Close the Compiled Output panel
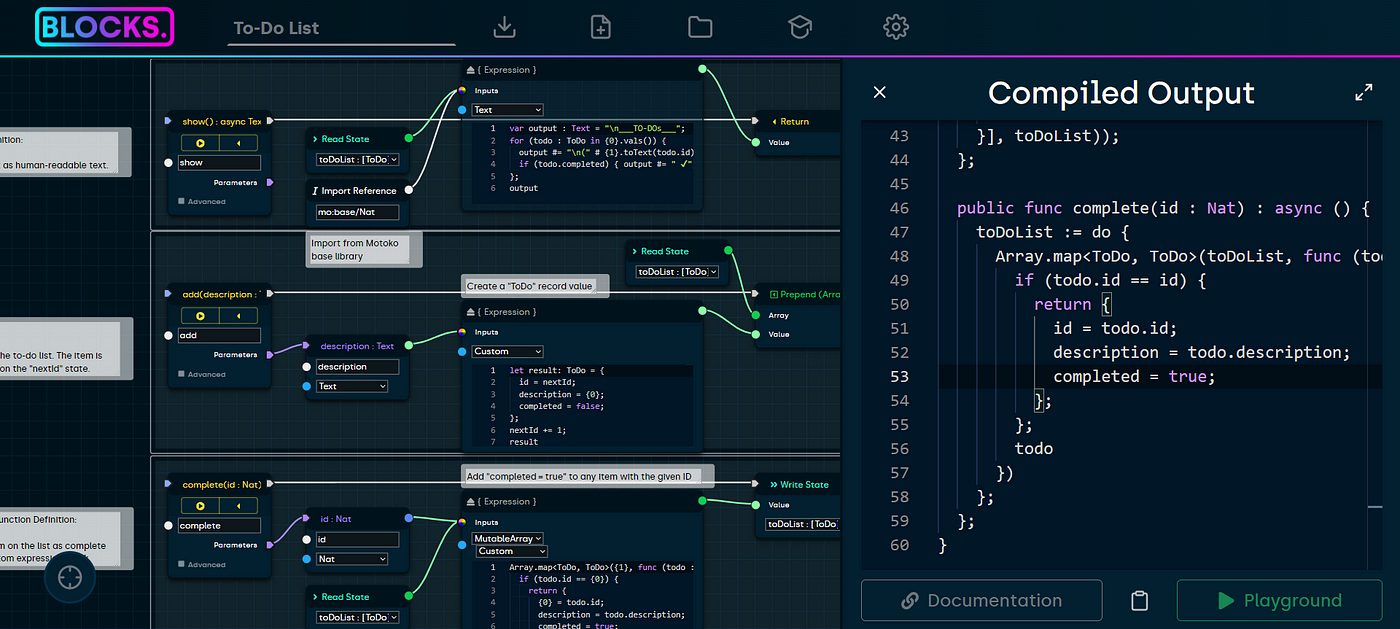This screenshot has height=629, width=1400. (x=879, y=92)
